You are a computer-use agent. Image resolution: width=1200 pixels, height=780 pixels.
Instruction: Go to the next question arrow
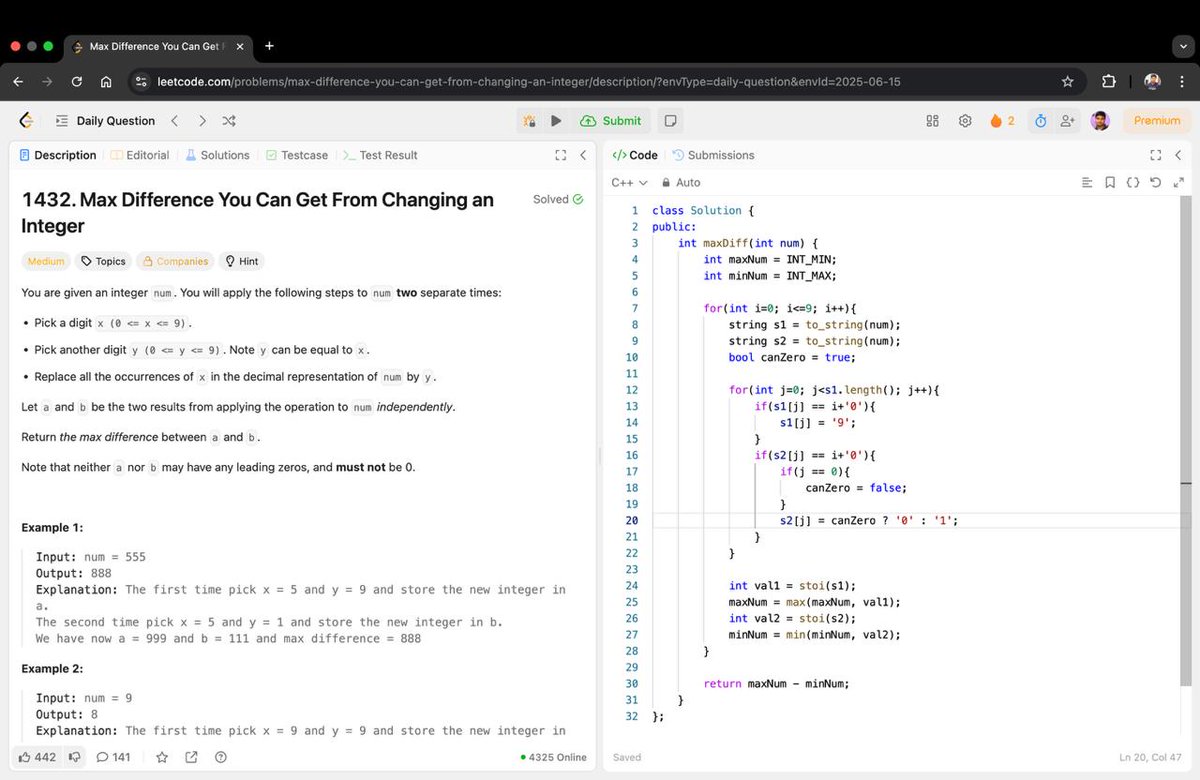[x=202, y=121]
